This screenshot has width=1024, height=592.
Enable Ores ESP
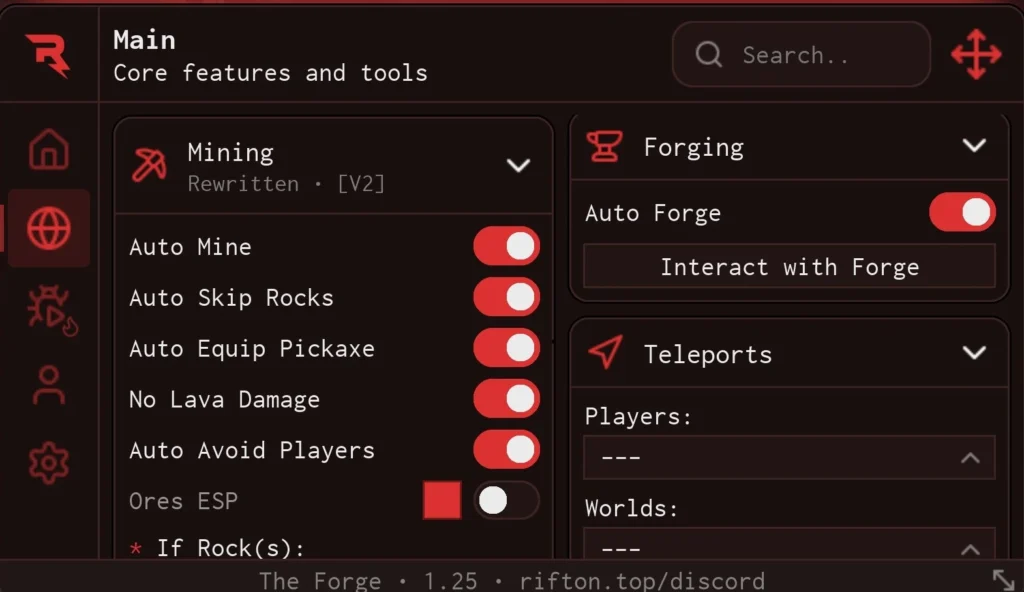pyautogui.click(x=507, y=501)
